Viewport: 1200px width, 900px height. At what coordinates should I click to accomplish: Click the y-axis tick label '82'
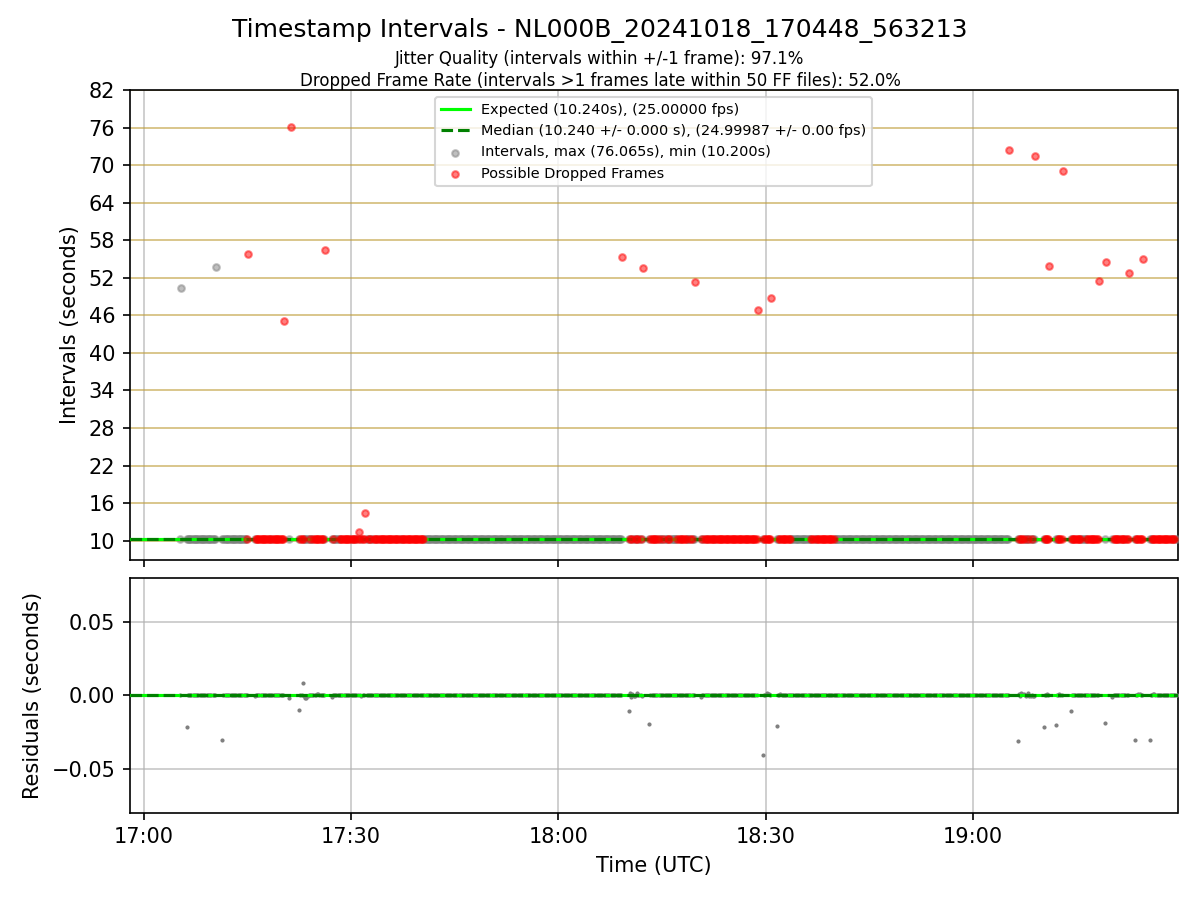[103, 91]
